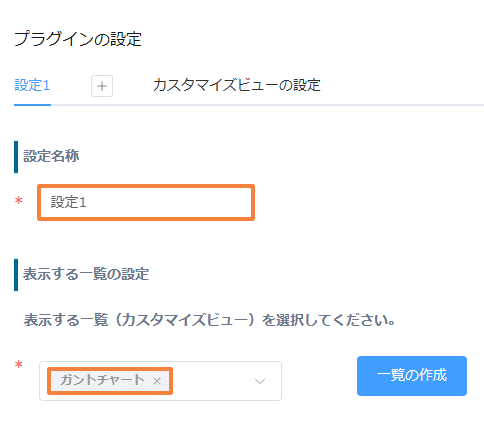
Task: Expand the view selection dropdown chevron
Action: (260, 381)
